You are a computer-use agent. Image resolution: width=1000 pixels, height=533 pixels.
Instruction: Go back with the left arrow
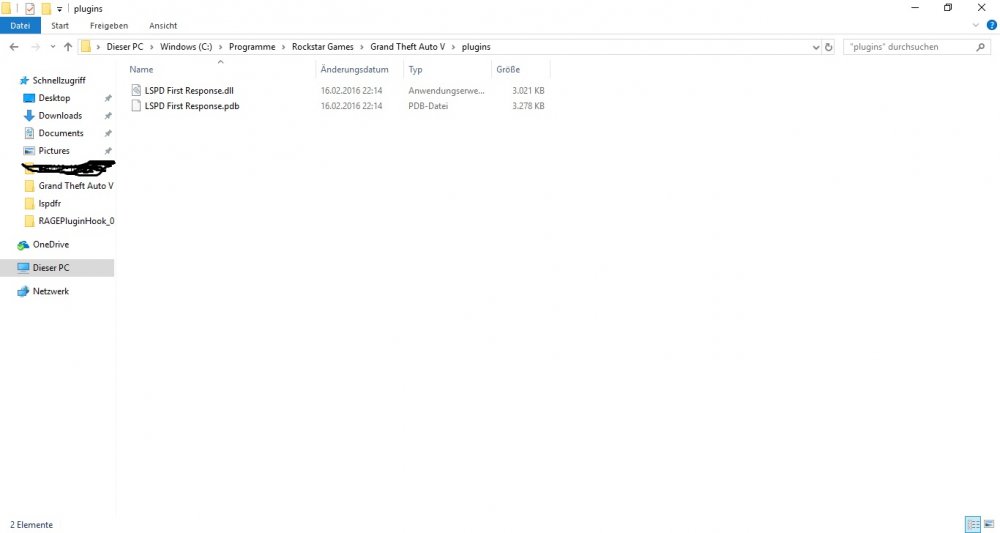14,47
